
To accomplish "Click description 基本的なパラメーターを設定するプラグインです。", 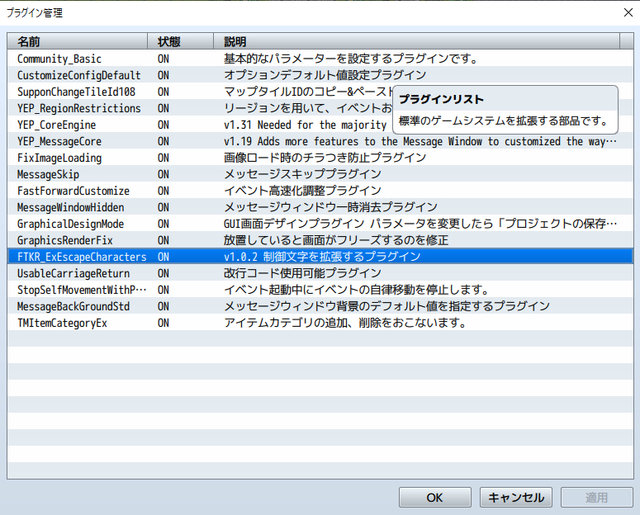I will click(x=351, y=59).
